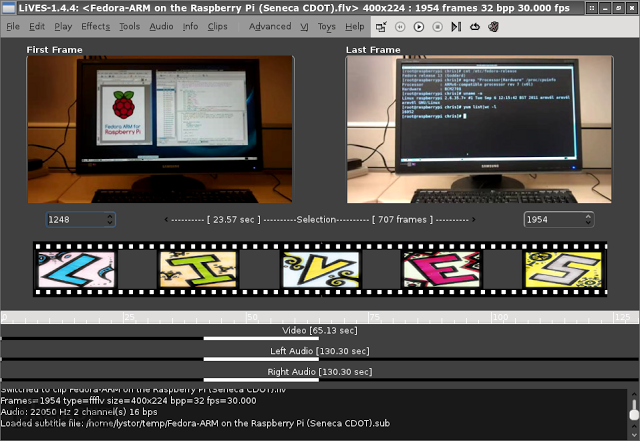Click the separate window (sepwin) toolbar icon

(381, 27)
